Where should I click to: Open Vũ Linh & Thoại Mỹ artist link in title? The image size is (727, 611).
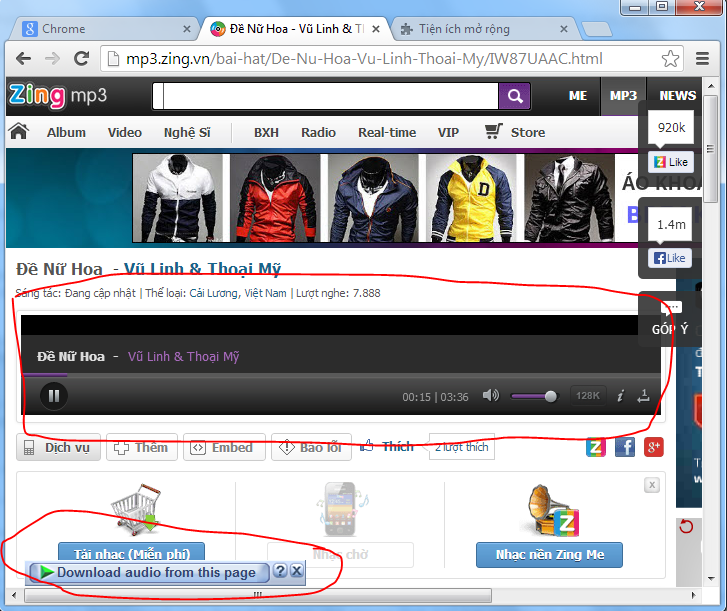tap(202, 269)
